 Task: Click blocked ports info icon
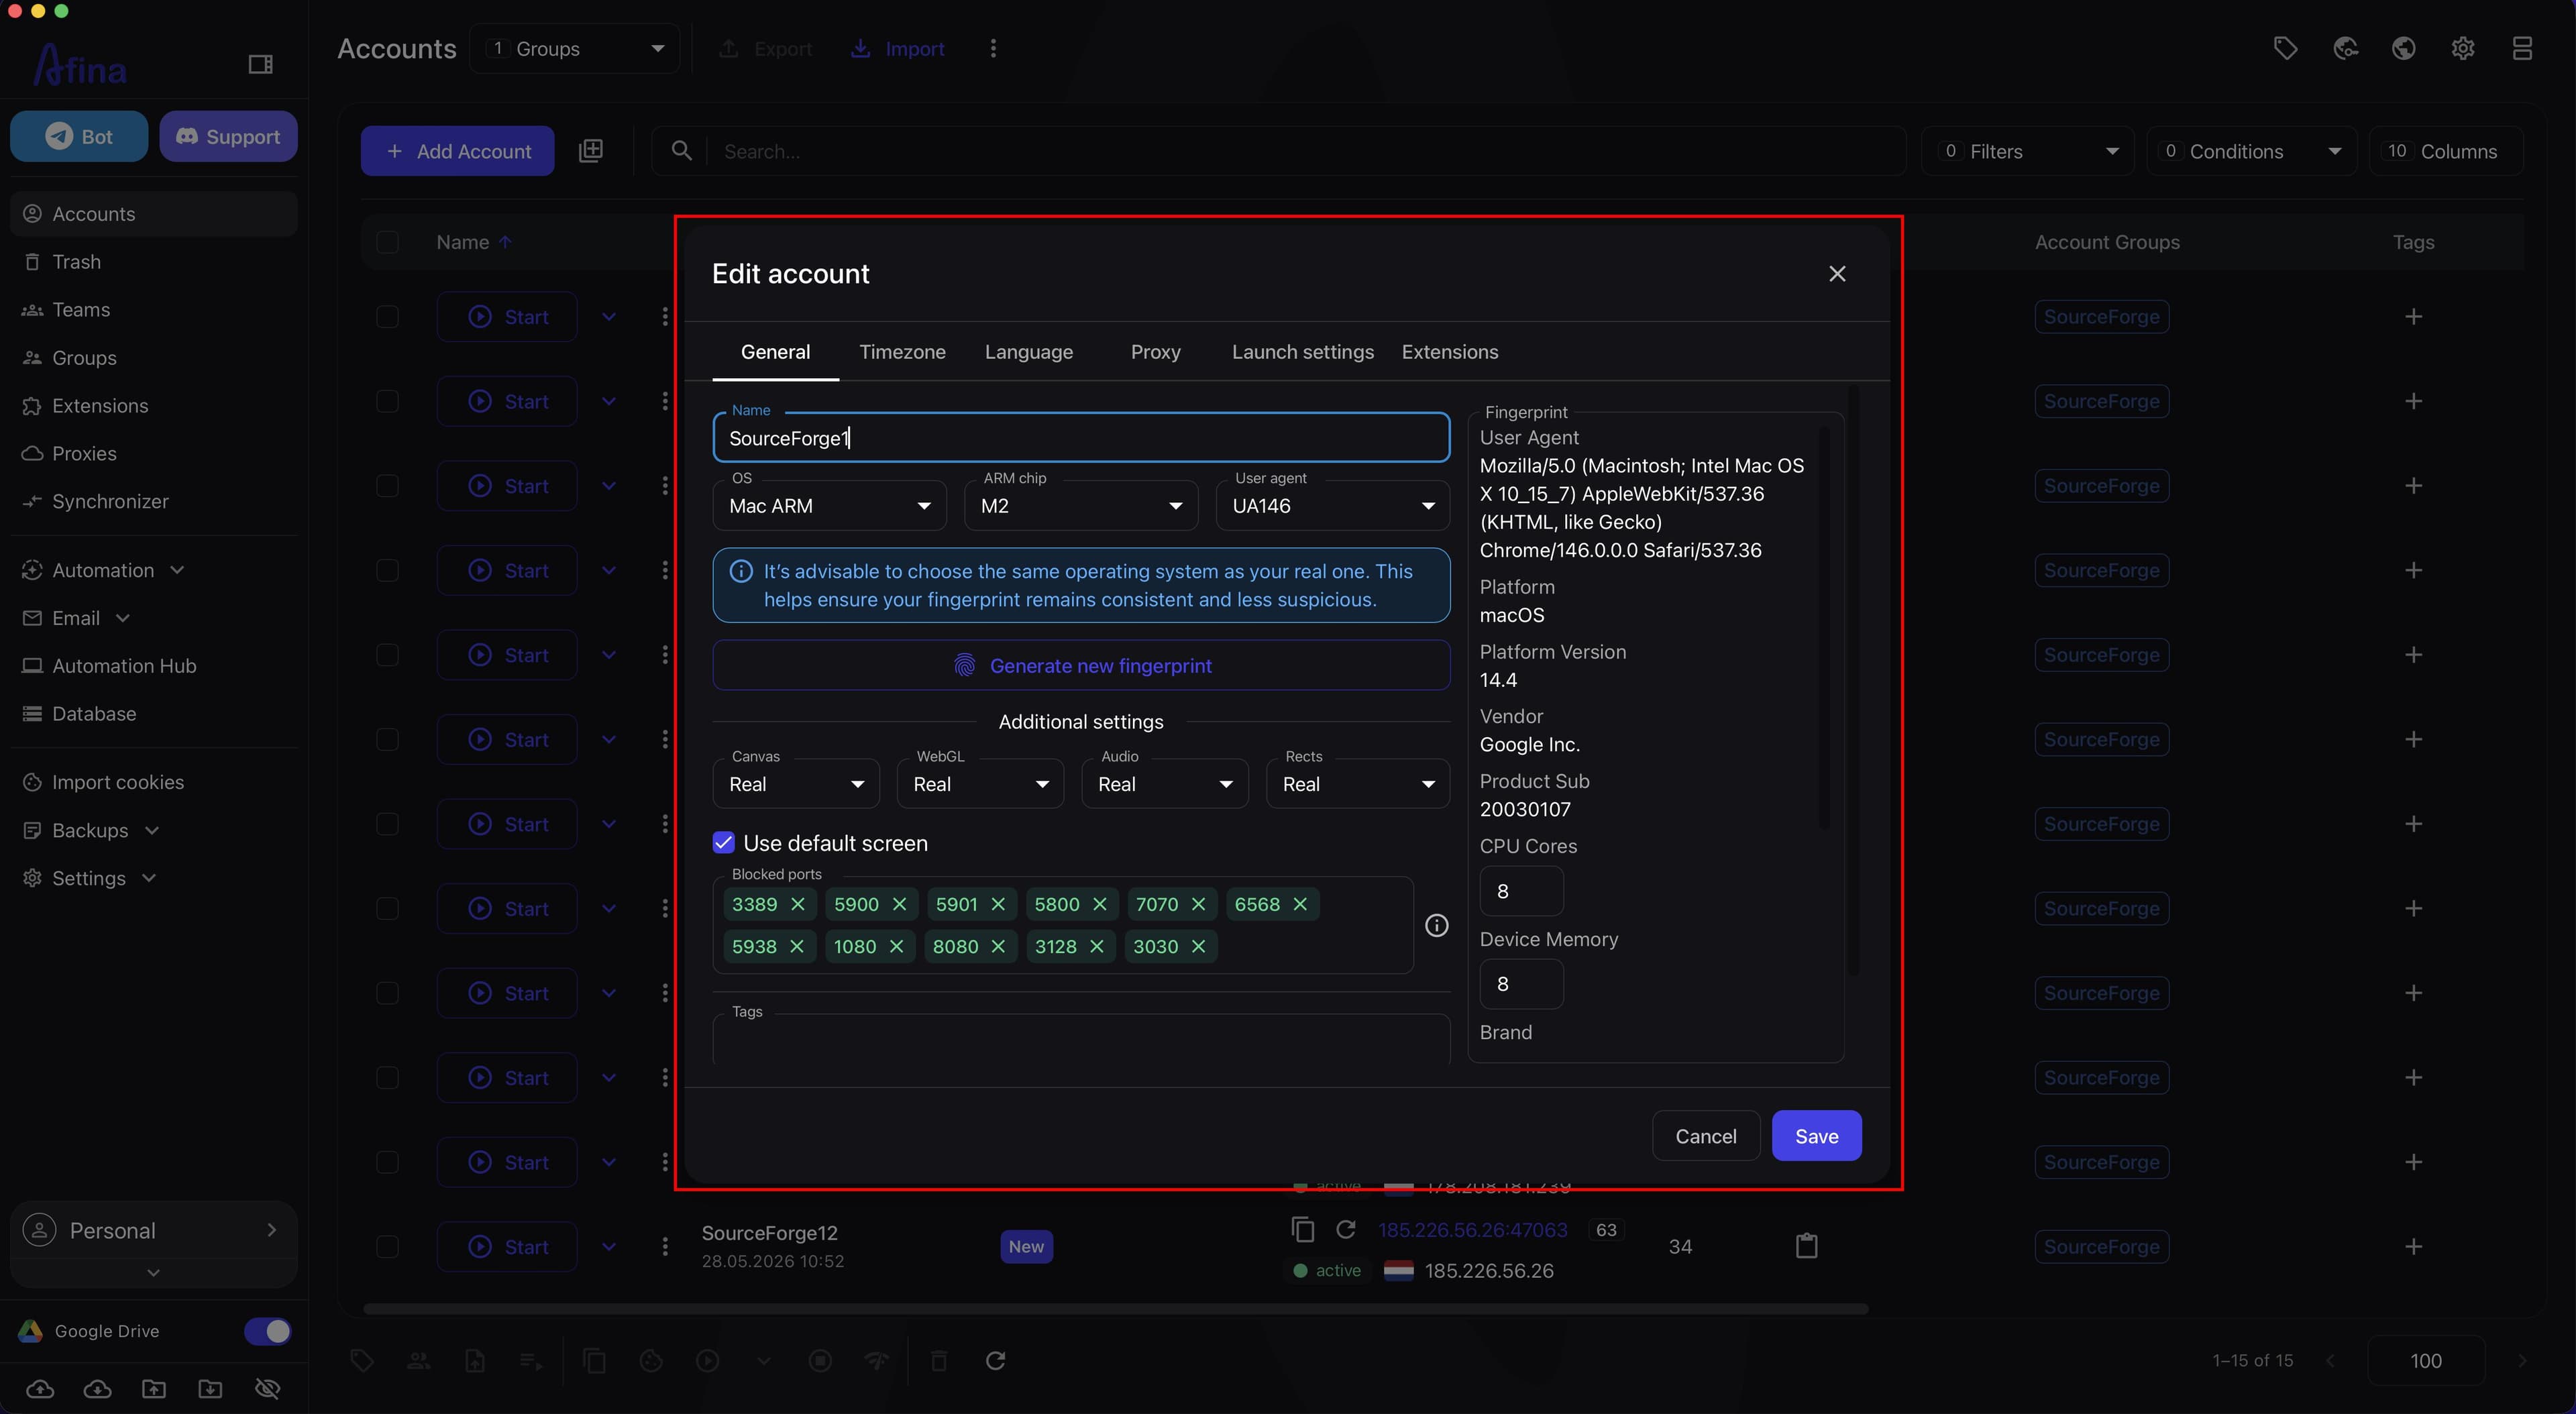tap(1437, 926)
